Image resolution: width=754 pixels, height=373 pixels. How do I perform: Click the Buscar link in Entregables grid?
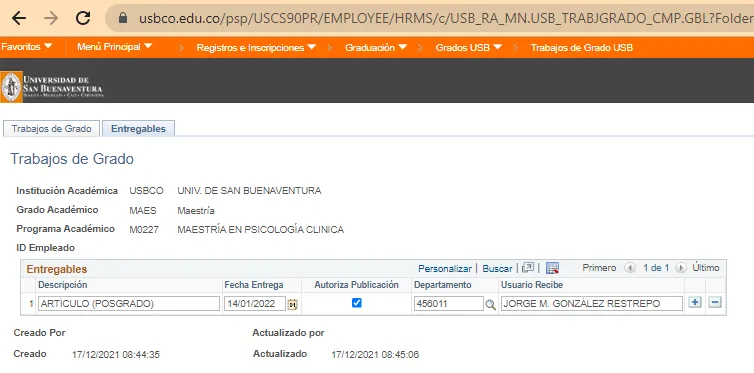pos(497,268)
